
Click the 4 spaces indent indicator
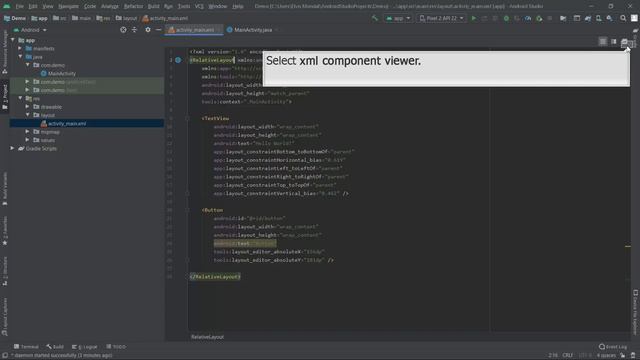(606, 356)
